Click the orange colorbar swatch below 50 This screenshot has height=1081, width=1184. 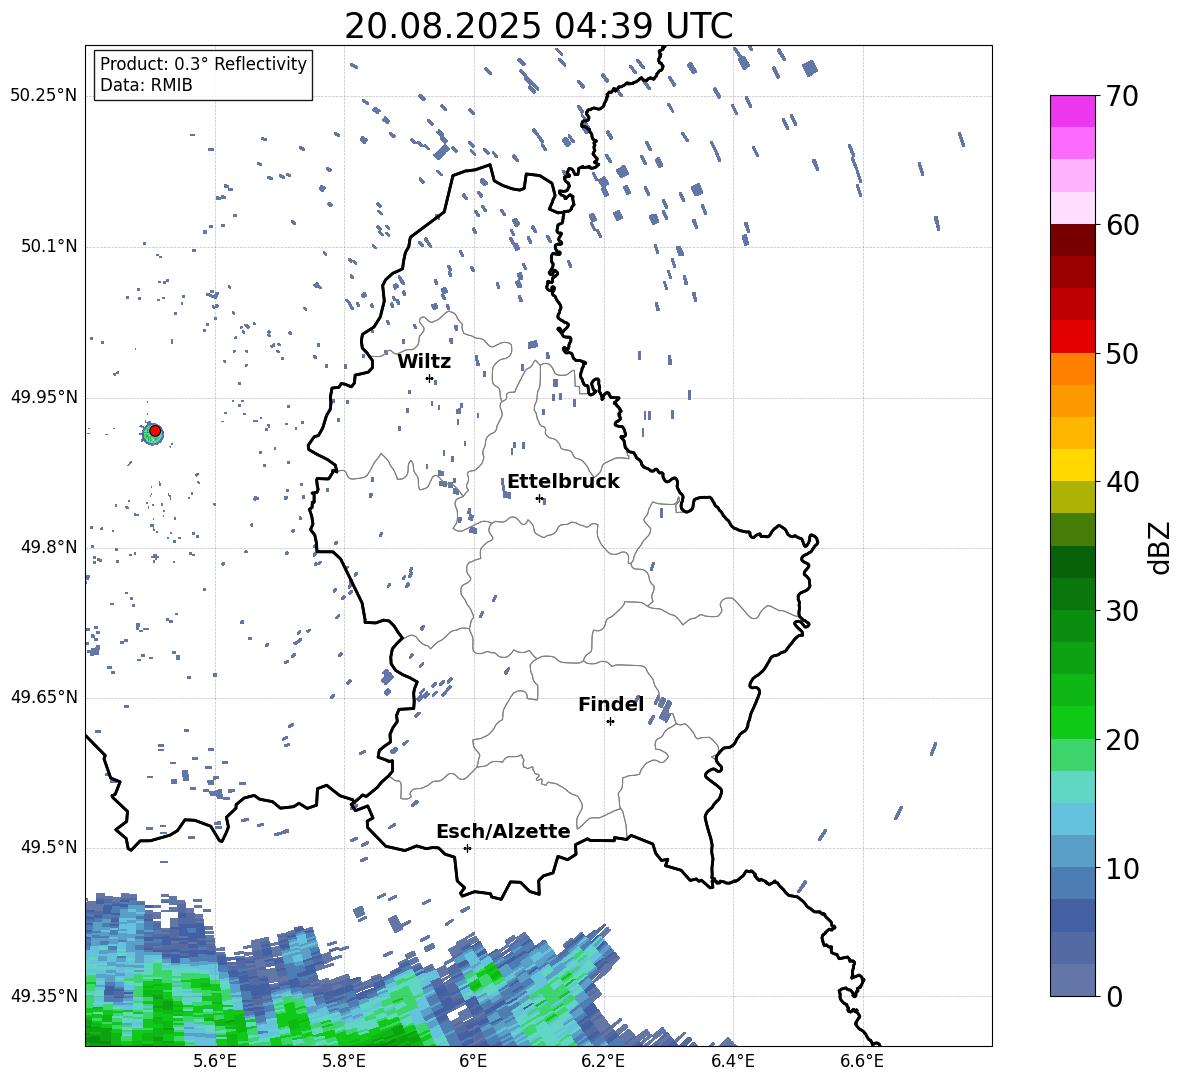1072,368
